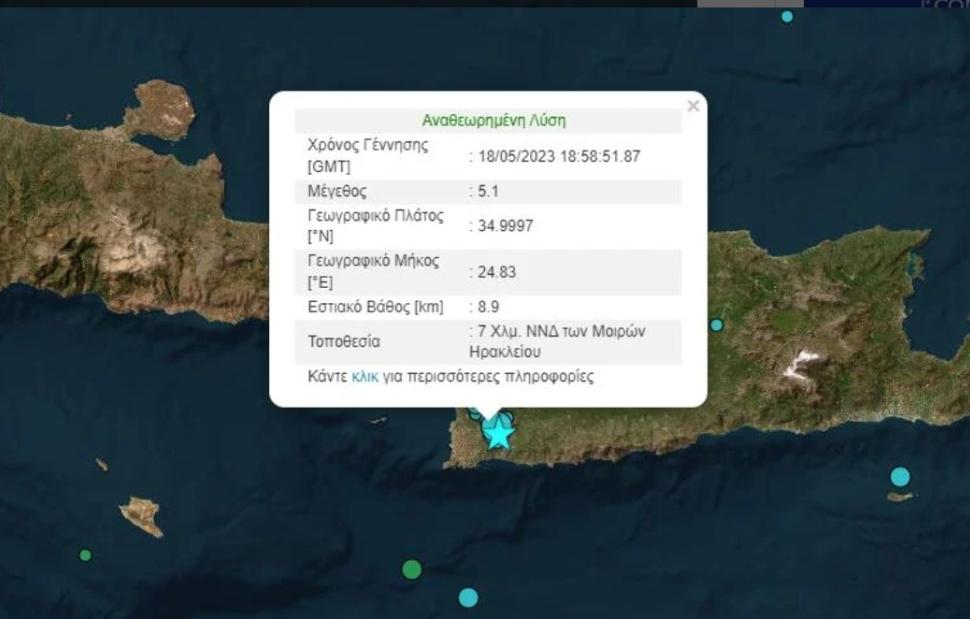
Task: Open the κλικ link for more information
Action: [365, 377]
